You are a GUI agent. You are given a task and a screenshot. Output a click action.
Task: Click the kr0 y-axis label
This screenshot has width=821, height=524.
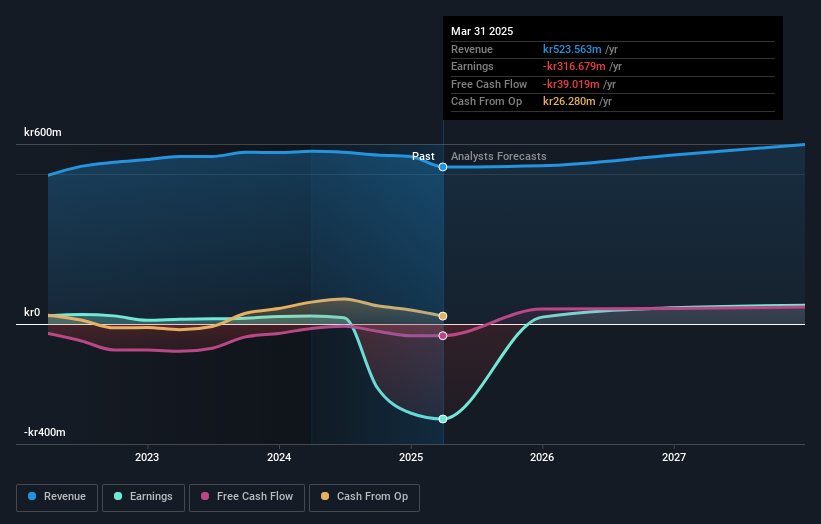click(32, 313)
